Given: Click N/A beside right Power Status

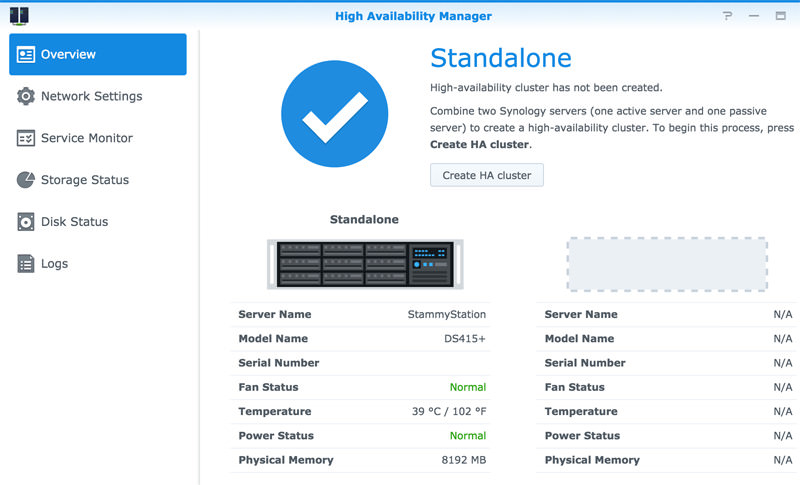Looking at the screenshot, I should [x=783, y=436].
